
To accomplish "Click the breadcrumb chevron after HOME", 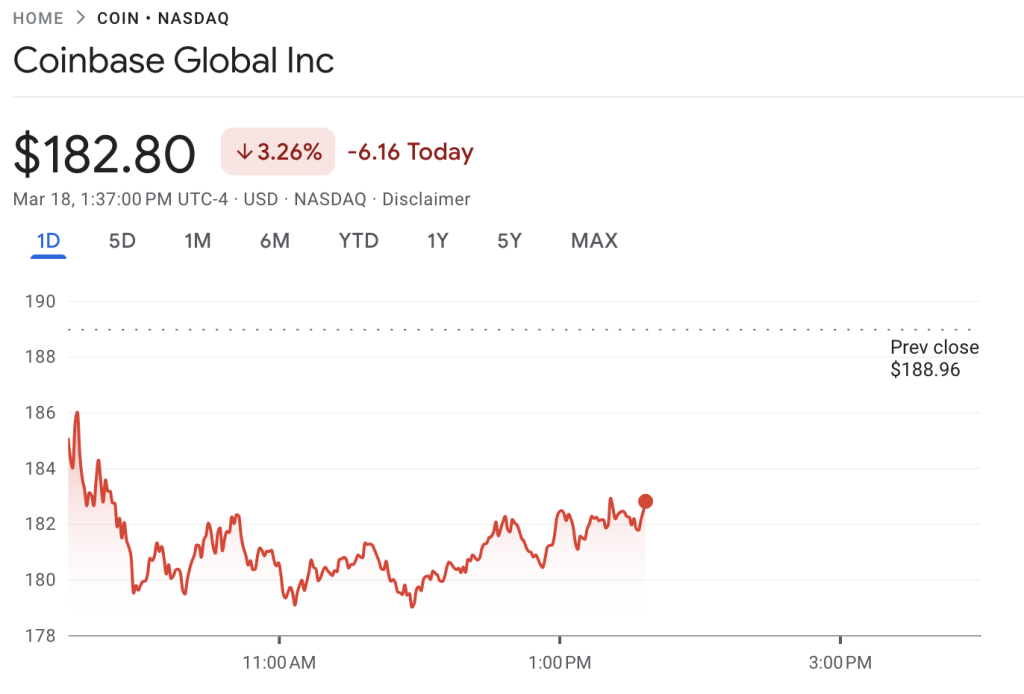I will coord(81,19).
